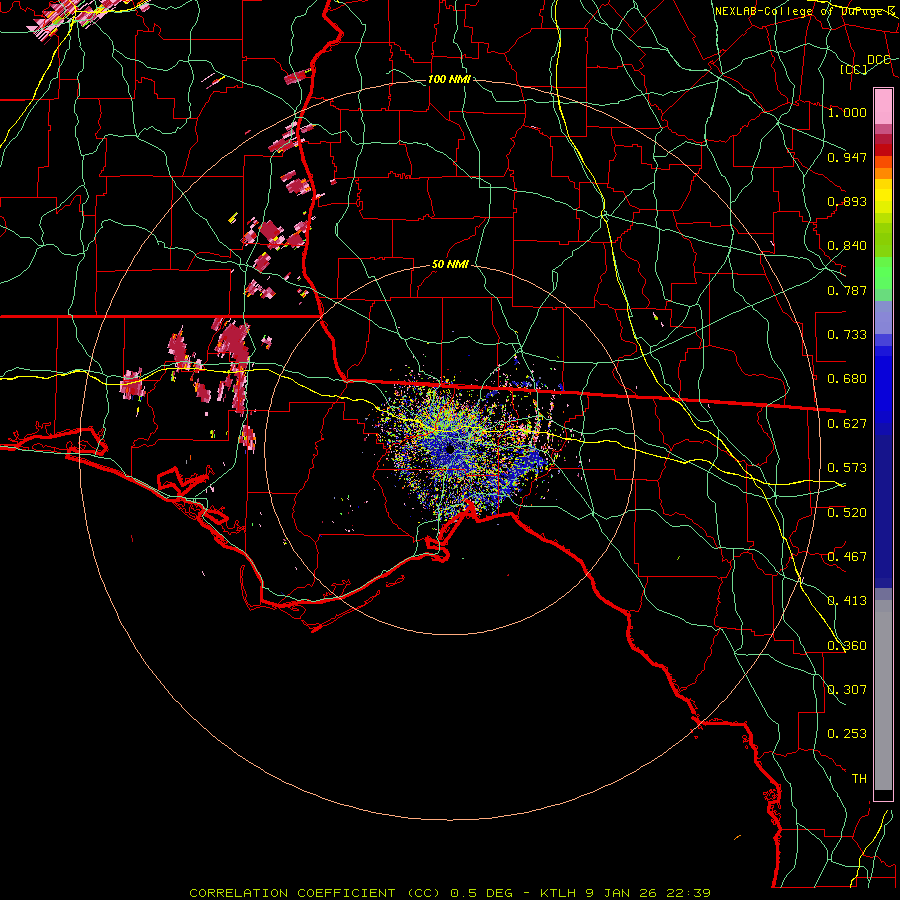Select the 0.840 scale value
900x900 pixels.
(x=847, y=246)
